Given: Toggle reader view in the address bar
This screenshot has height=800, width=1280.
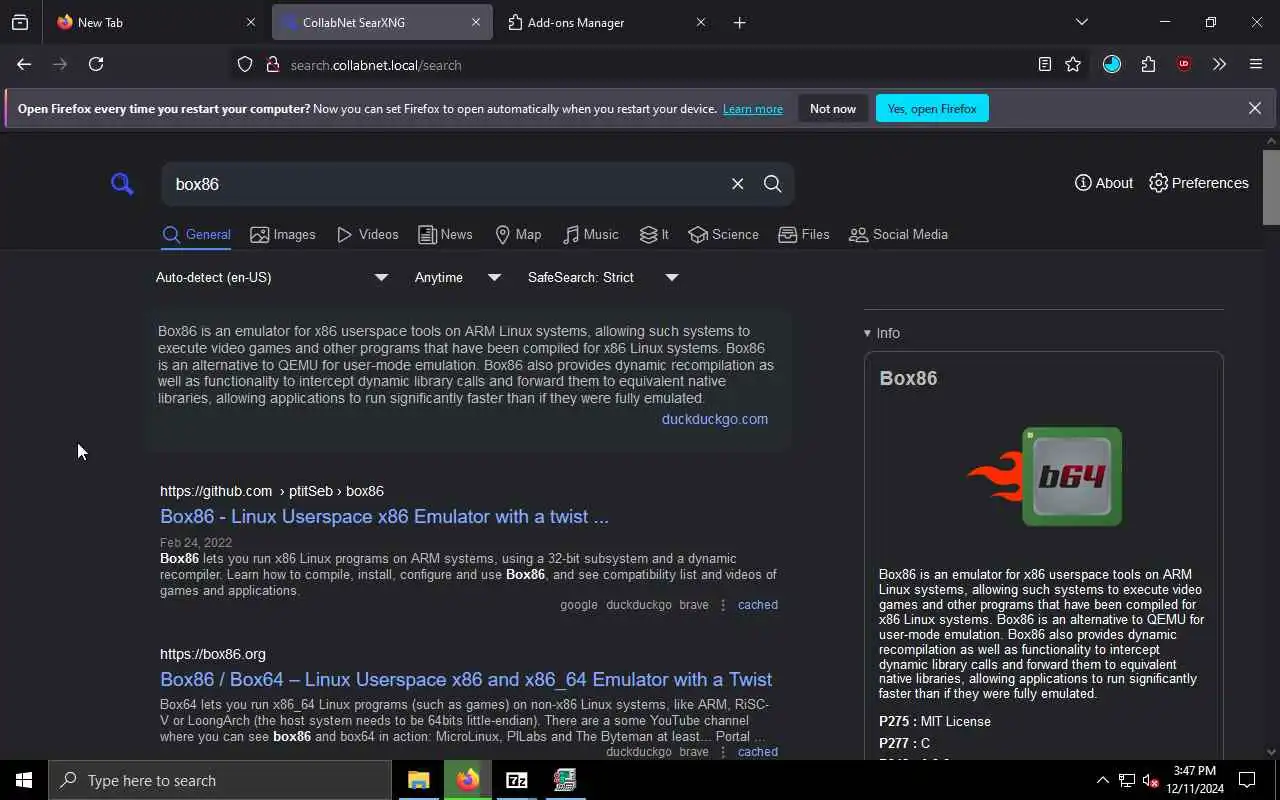Looking at the screenshot, I should coord(1044,64).
